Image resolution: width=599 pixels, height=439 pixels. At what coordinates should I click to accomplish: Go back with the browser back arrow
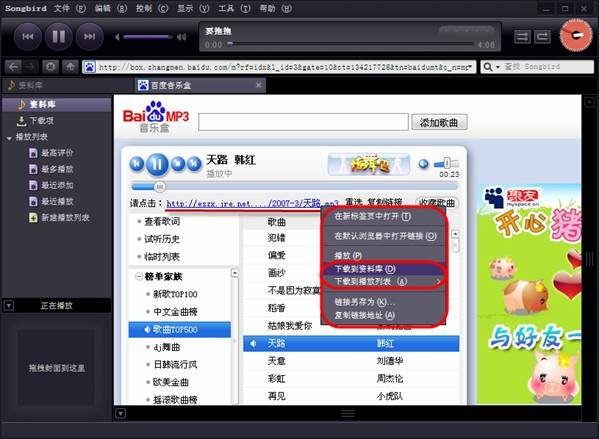tap(13, 67)
